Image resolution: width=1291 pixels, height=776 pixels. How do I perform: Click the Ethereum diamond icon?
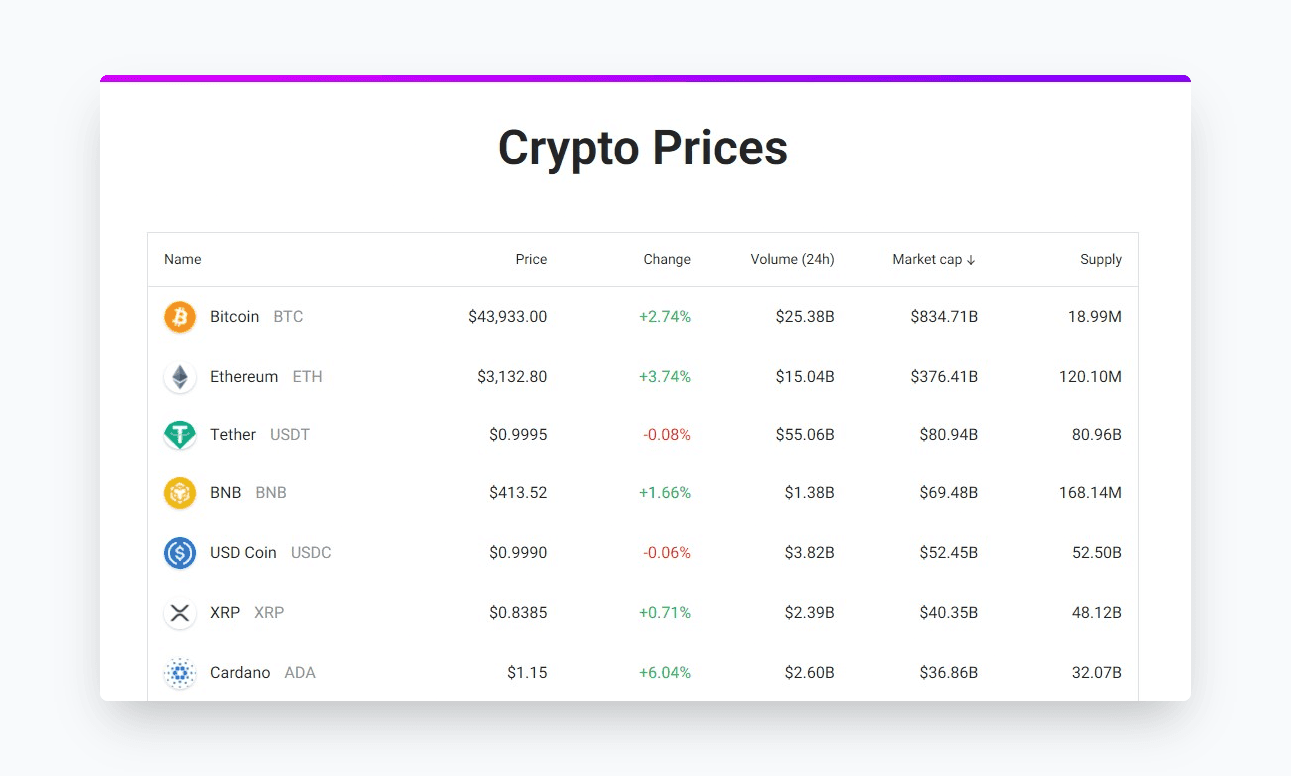(x=180, y=377)
